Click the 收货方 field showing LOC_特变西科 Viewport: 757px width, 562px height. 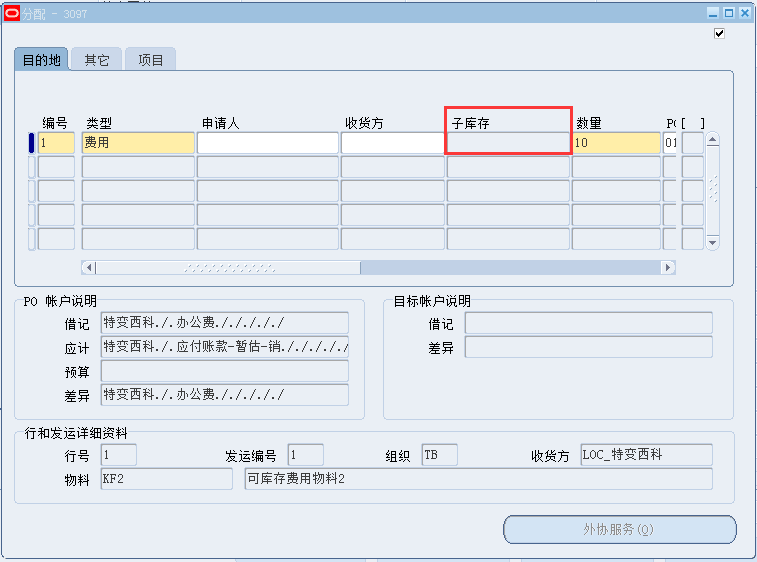point(646,455)
